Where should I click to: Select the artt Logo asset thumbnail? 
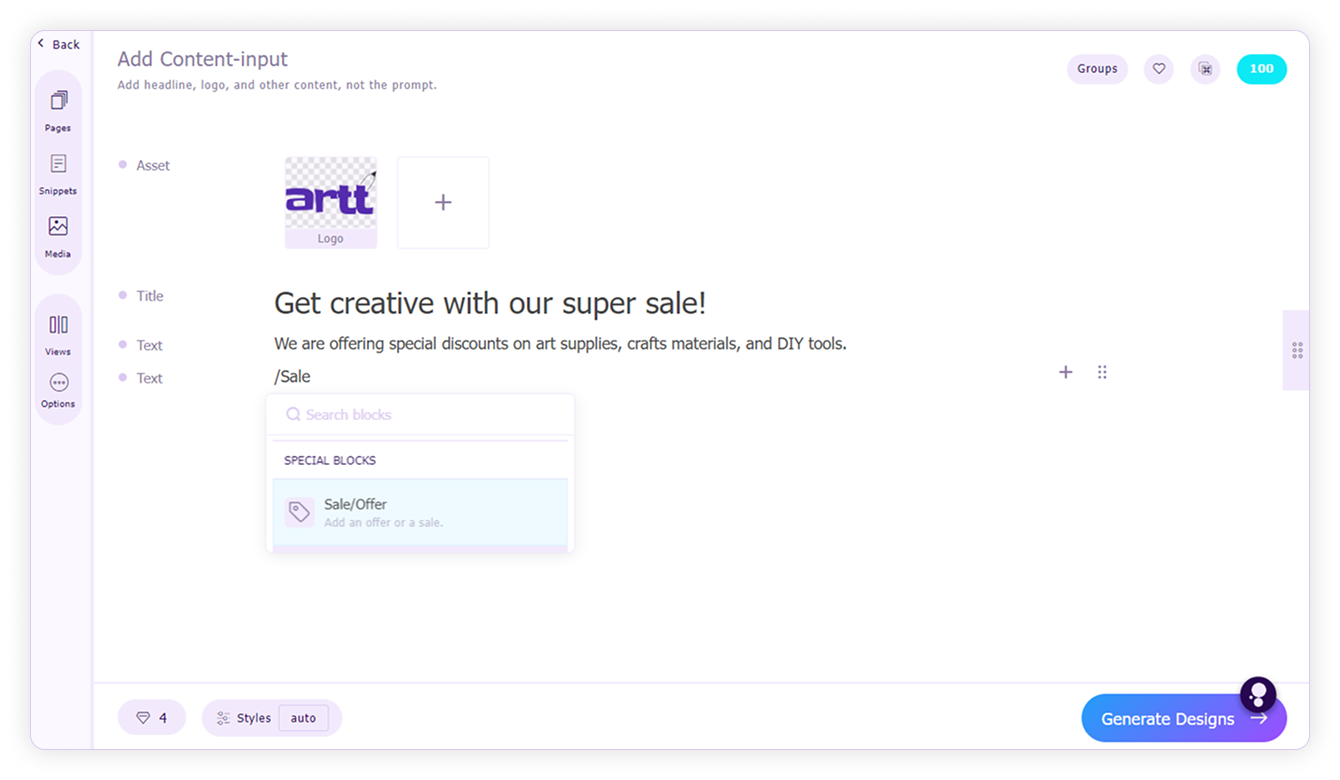coord(331,202)
